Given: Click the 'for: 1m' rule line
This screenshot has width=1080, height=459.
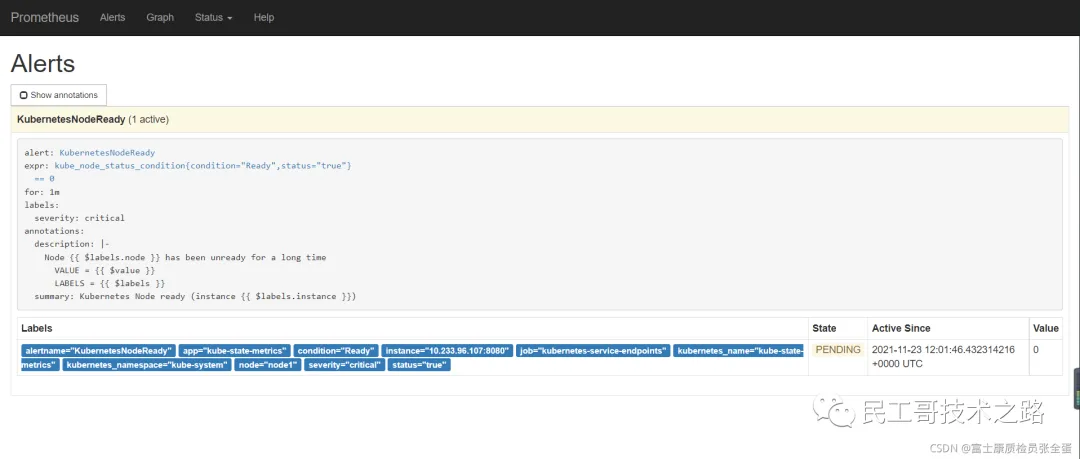Looking at the screenshot, I should (x=42, y=192).
